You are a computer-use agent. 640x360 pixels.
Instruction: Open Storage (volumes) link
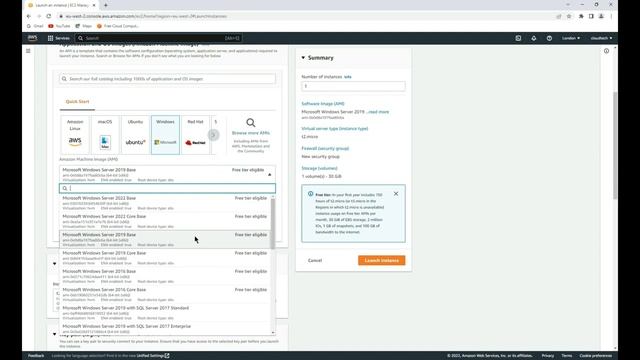[319, 168]
